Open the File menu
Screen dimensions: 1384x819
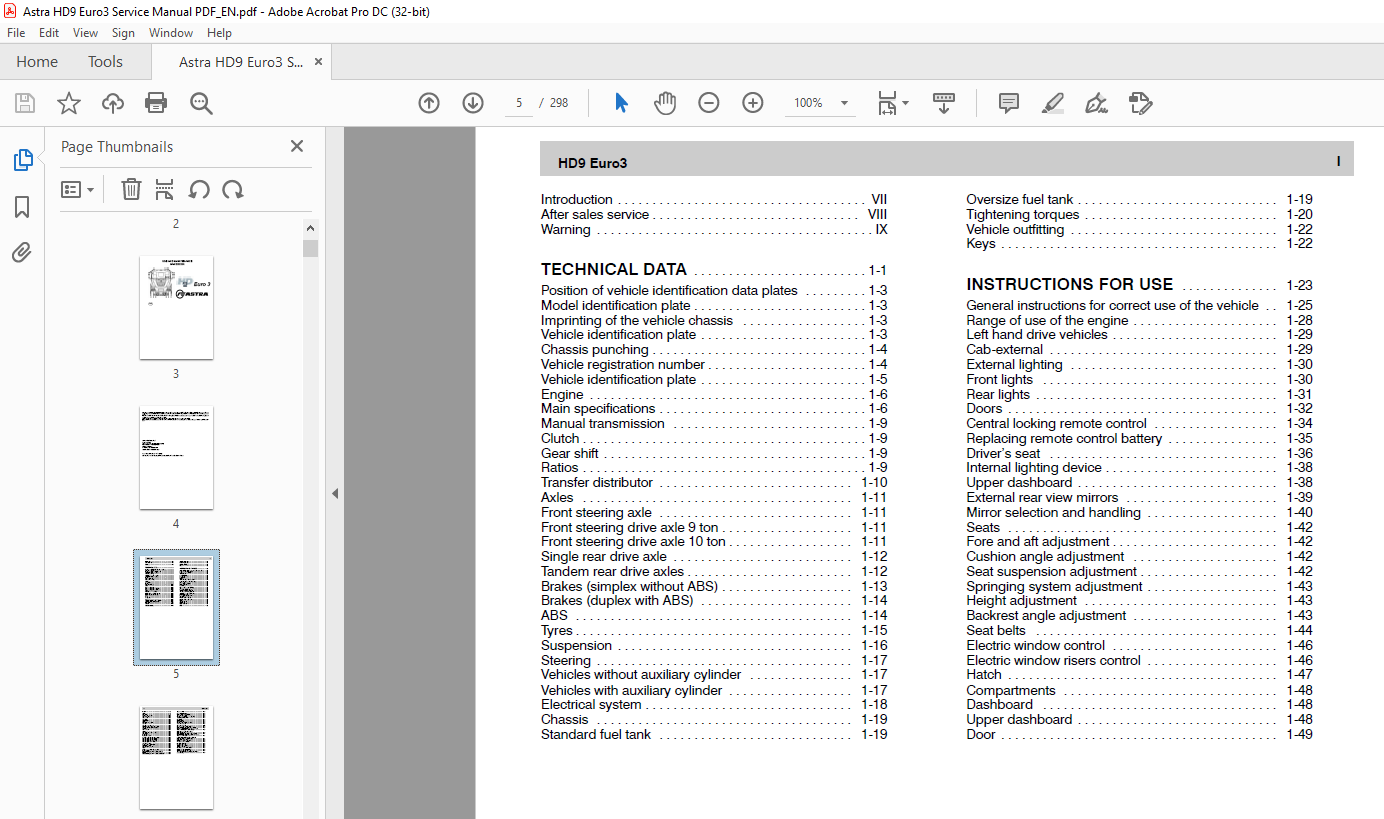(16, 33)
